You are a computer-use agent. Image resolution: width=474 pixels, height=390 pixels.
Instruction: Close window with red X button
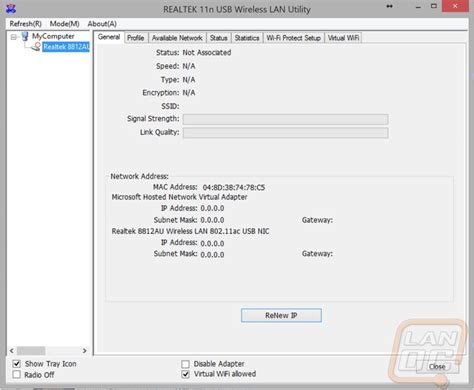(455, 6)
